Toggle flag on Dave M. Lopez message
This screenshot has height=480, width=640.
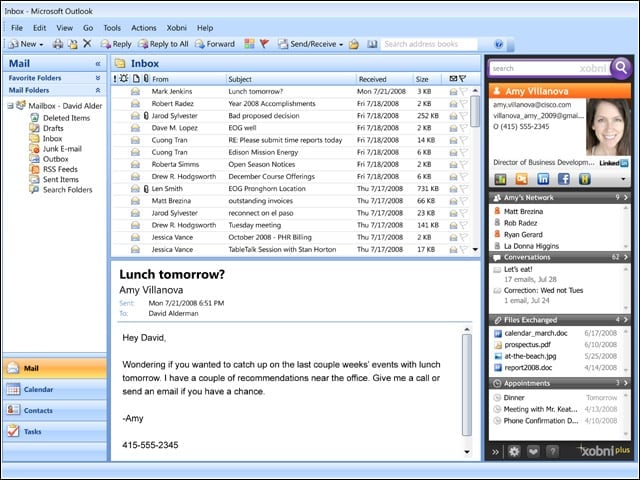(463, 128)
